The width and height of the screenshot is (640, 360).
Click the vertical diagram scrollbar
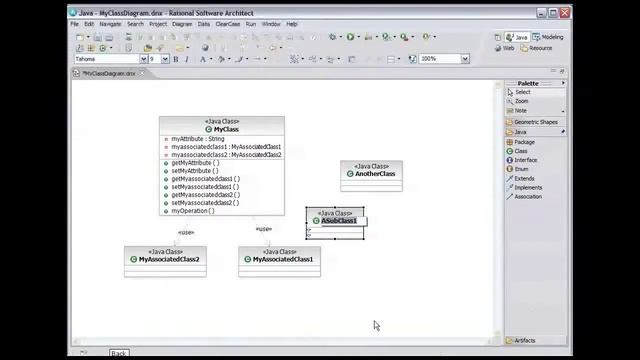pyautogui.click(x=498, y=208)
